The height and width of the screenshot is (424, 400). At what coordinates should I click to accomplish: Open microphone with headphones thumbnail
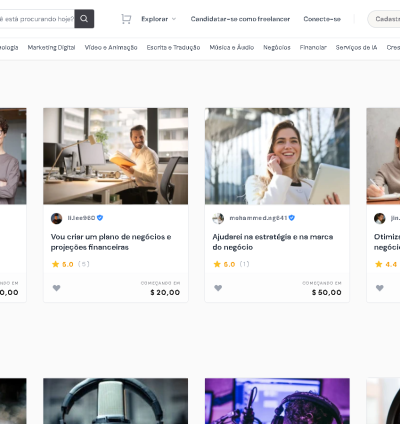tap(116, 401)
